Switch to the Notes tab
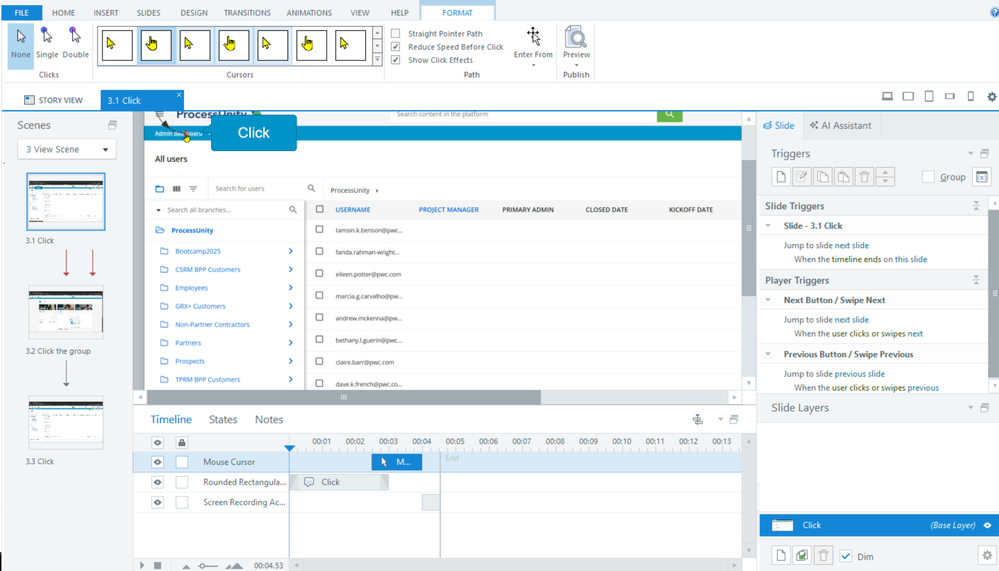999x571 pixels. tap(269, 419)
